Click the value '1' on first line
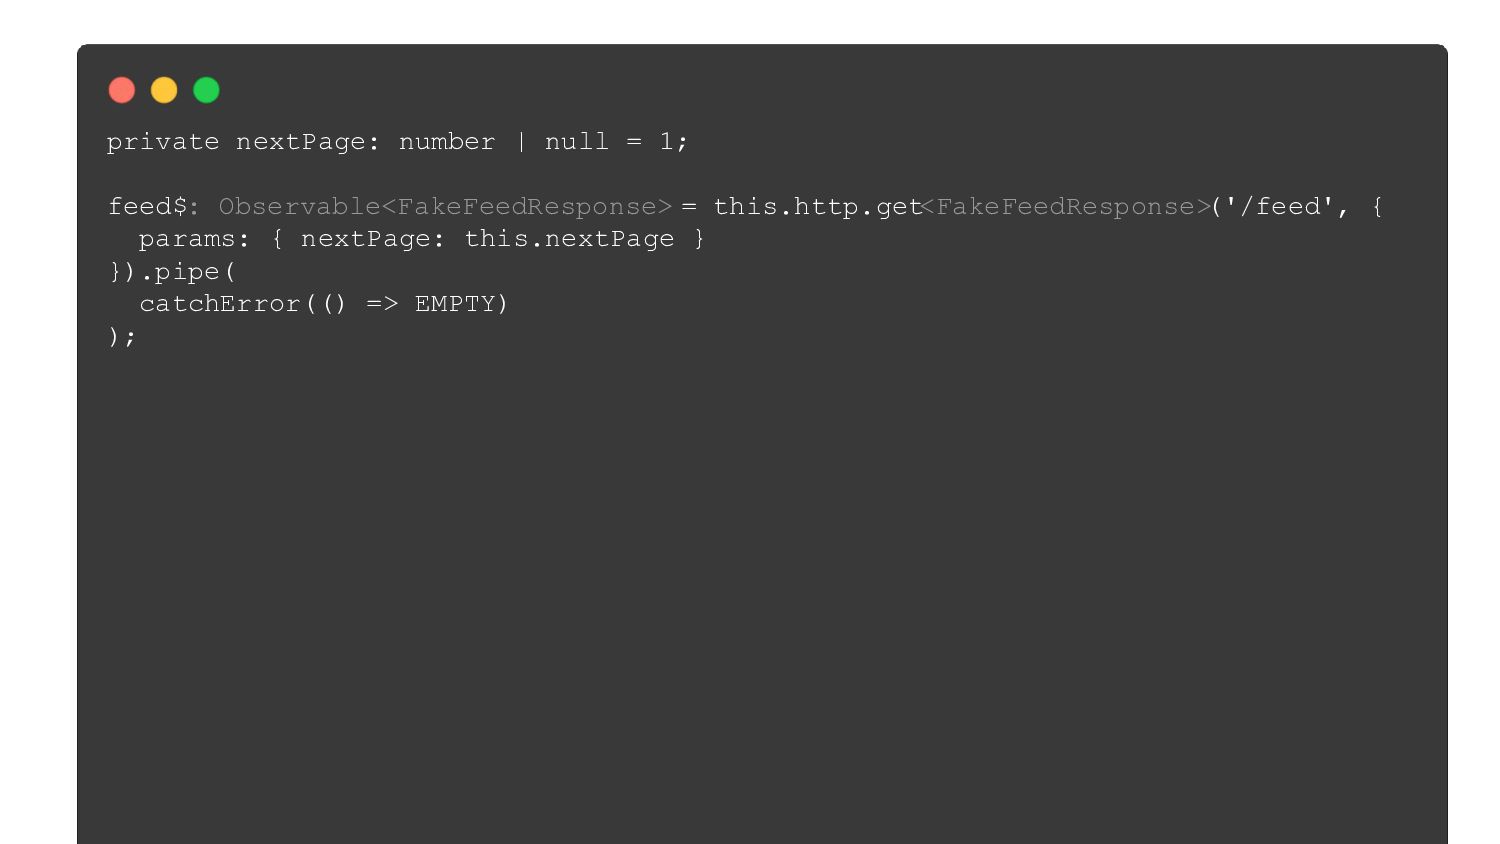1500x844 pixels. 666,142
